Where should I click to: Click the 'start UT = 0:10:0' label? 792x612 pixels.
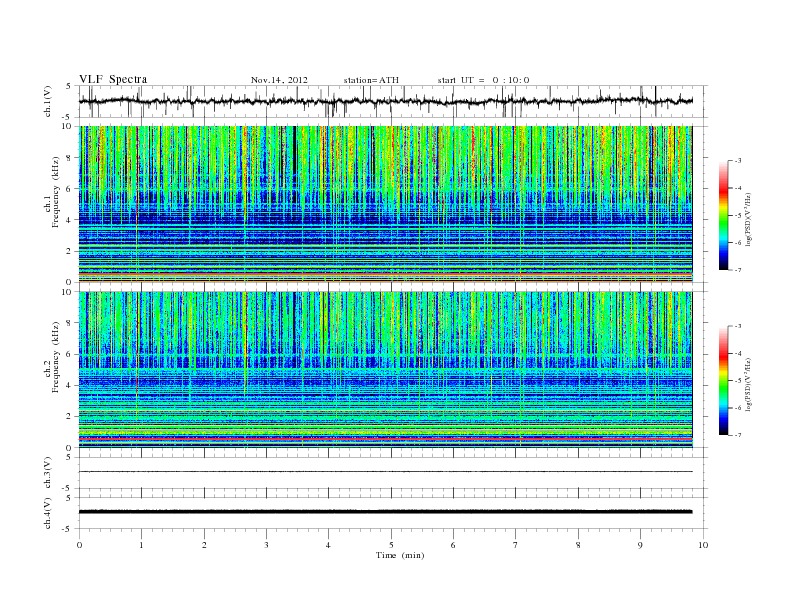point(483,80)
